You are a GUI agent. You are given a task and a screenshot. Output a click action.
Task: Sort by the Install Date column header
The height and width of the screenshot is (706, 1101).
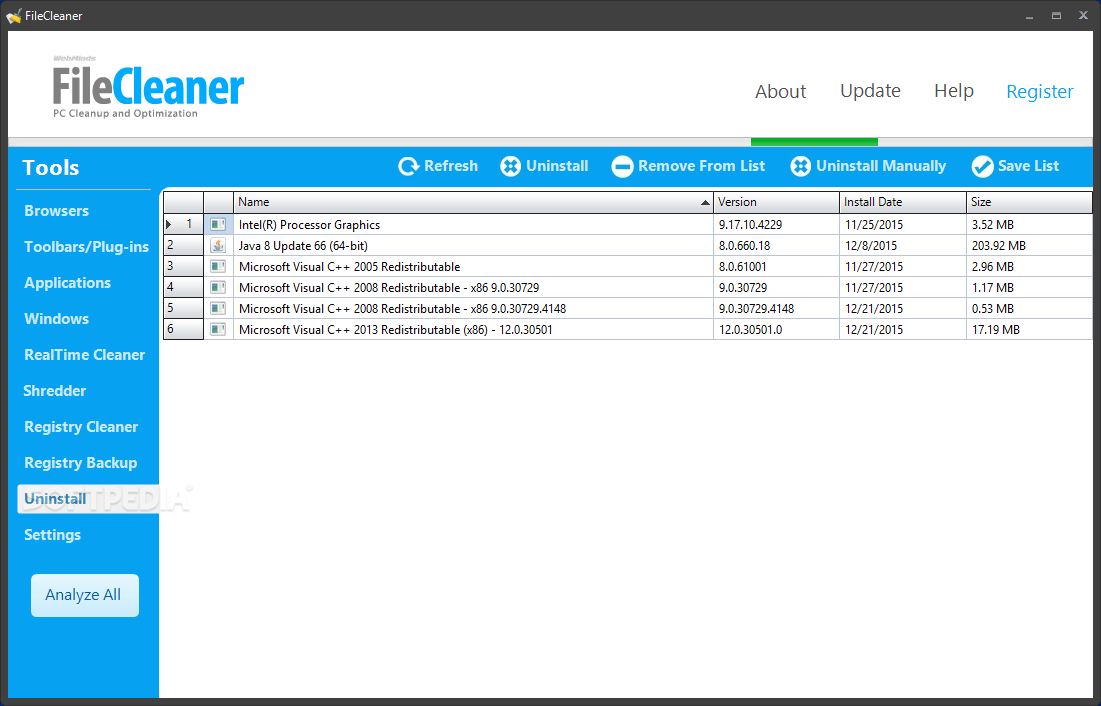(x=903, y=202)
